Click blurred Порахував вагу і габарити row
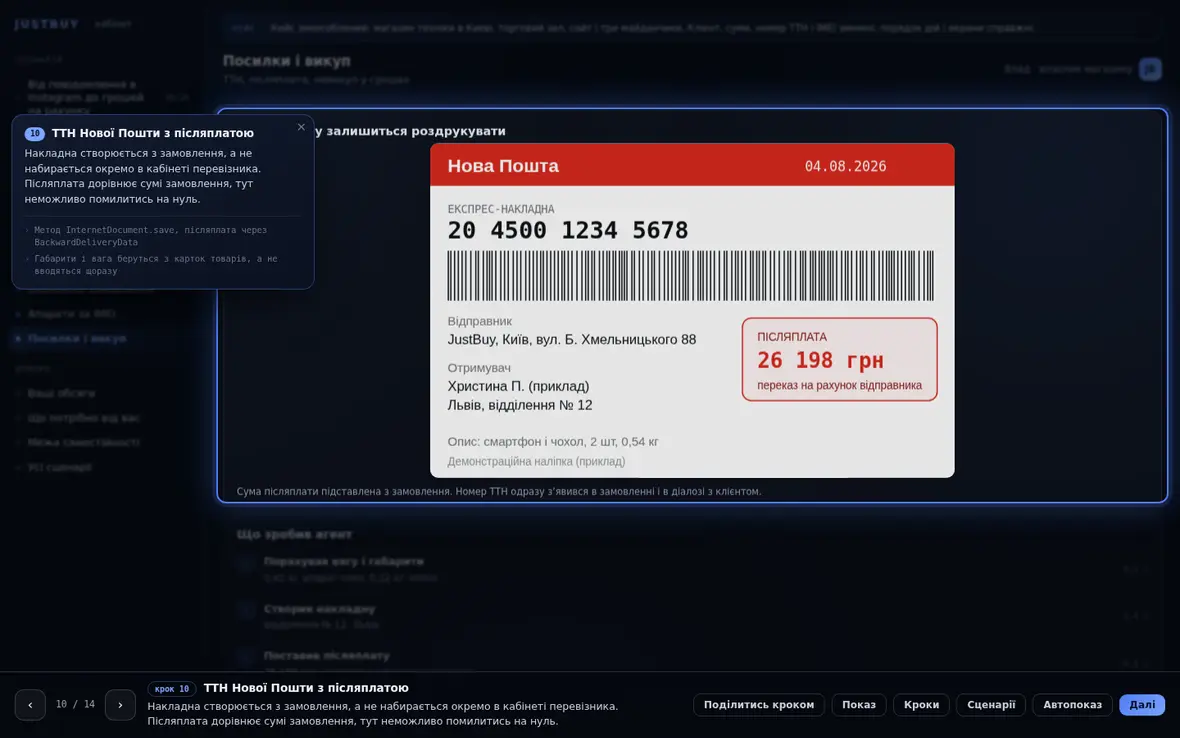1180x738 pixels. click(x=692, y=569)
